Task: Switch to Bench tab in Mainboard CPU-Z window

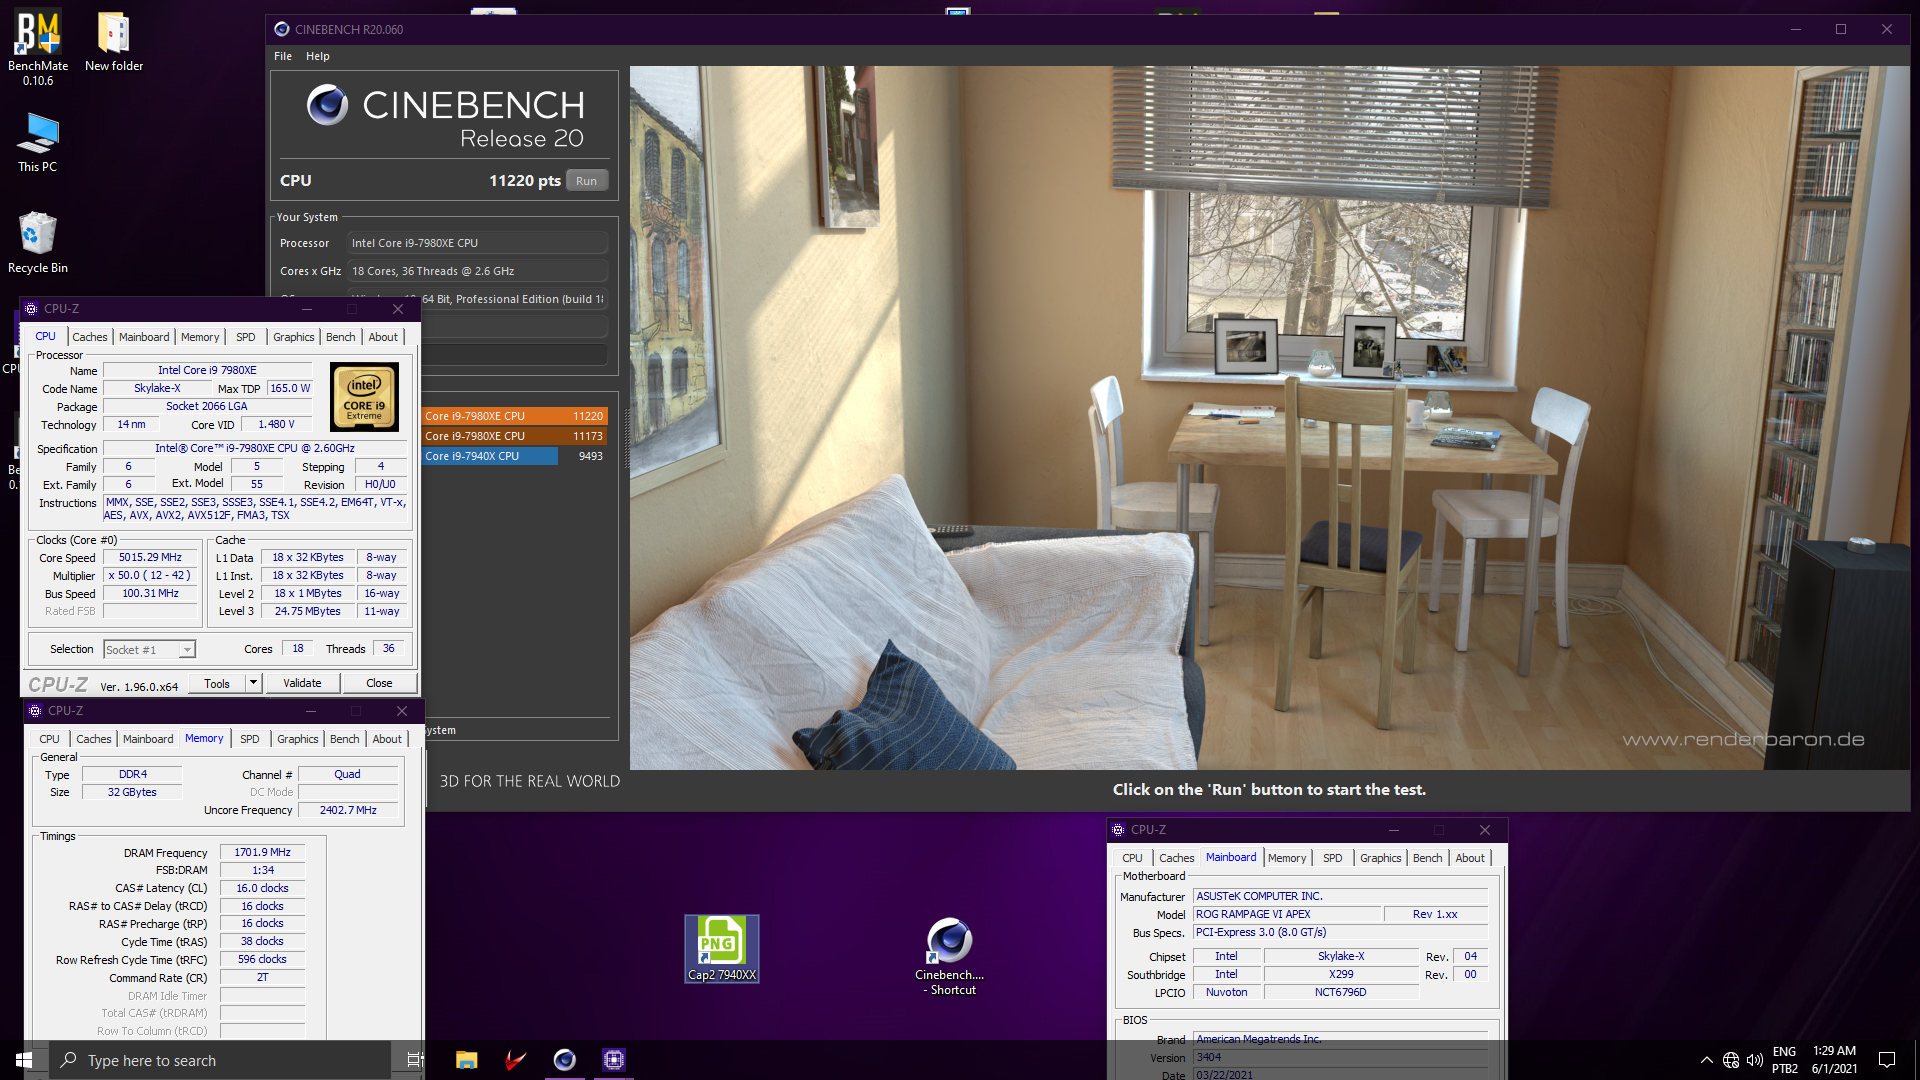Action: point(1428,858)
